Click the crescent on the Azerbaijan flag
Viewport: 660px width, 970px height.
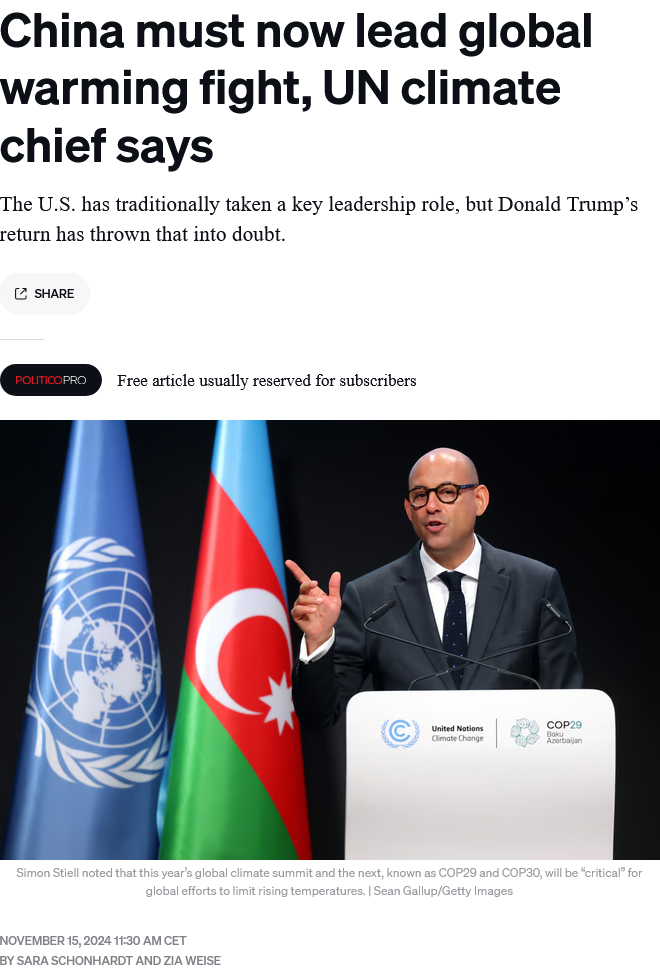click(x=242, y=651)
